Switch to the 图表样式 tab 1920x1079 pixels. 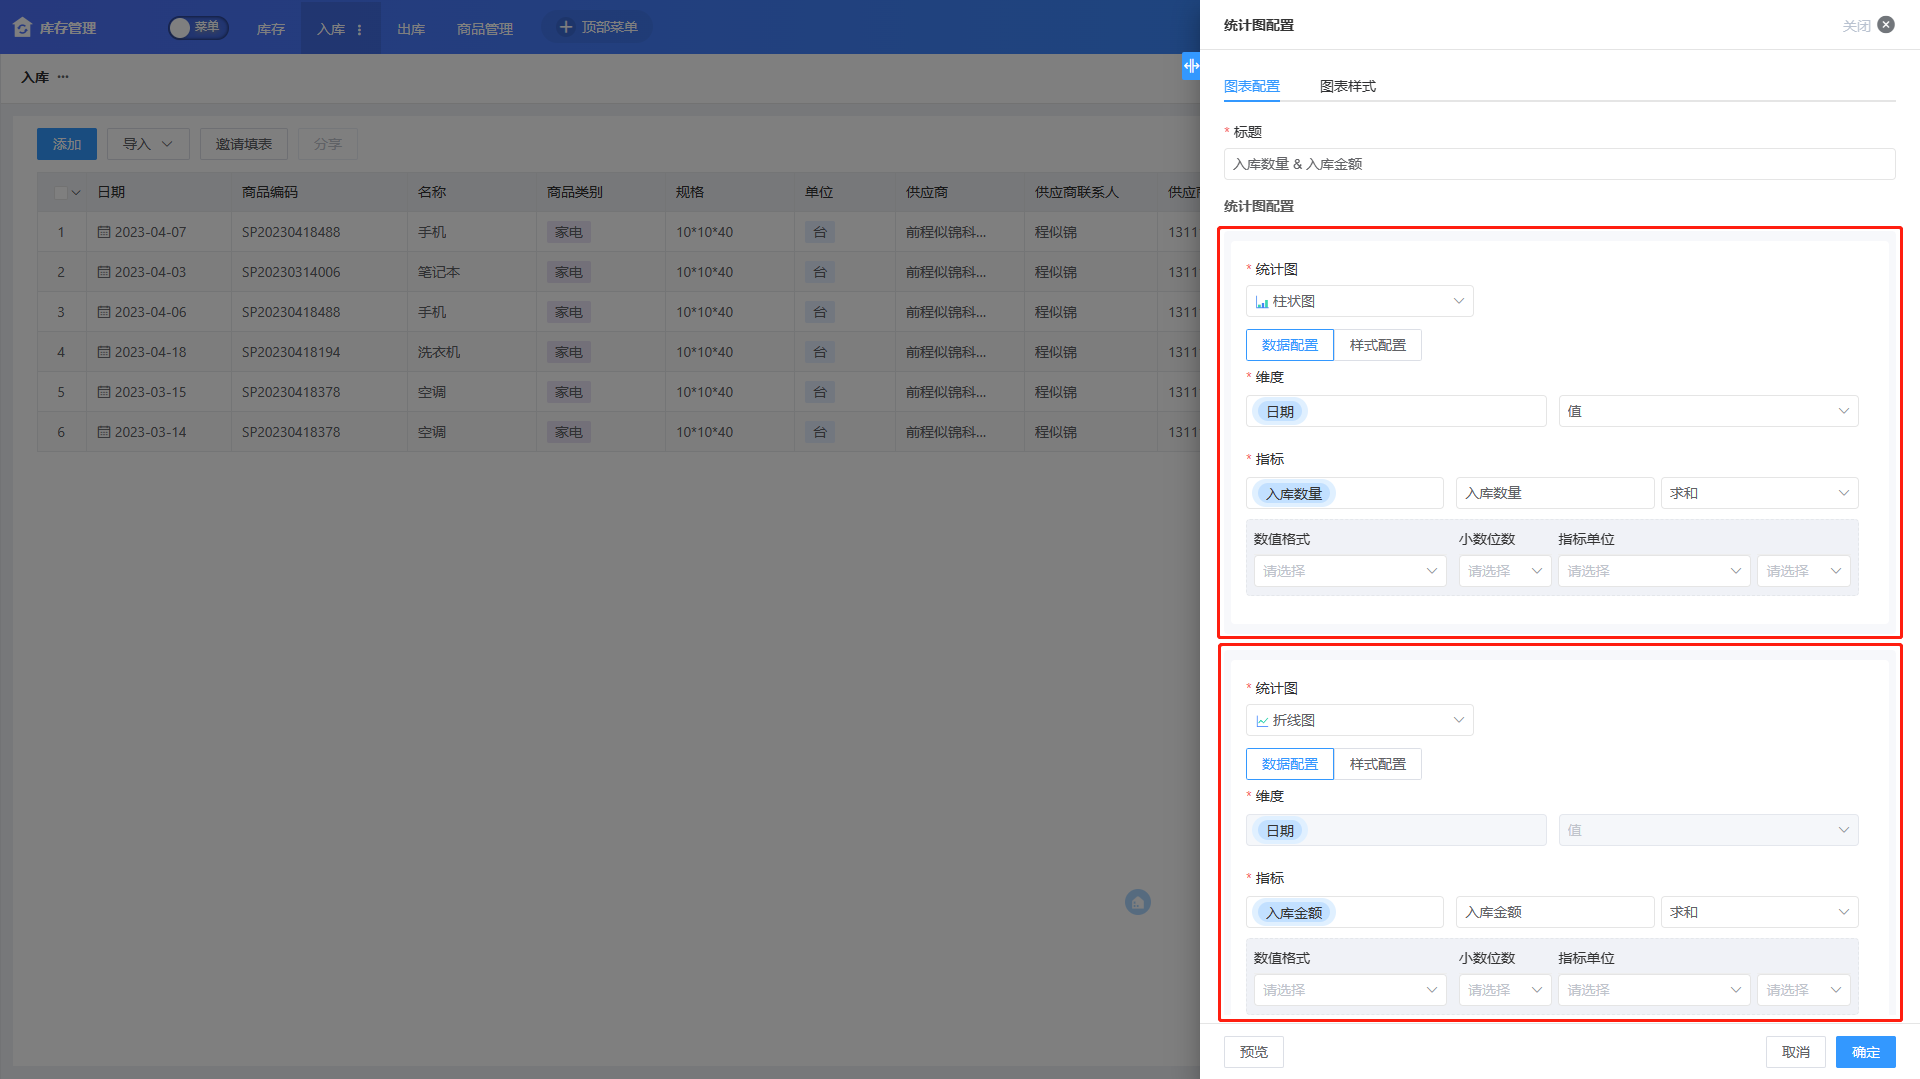pos(1348,86)
